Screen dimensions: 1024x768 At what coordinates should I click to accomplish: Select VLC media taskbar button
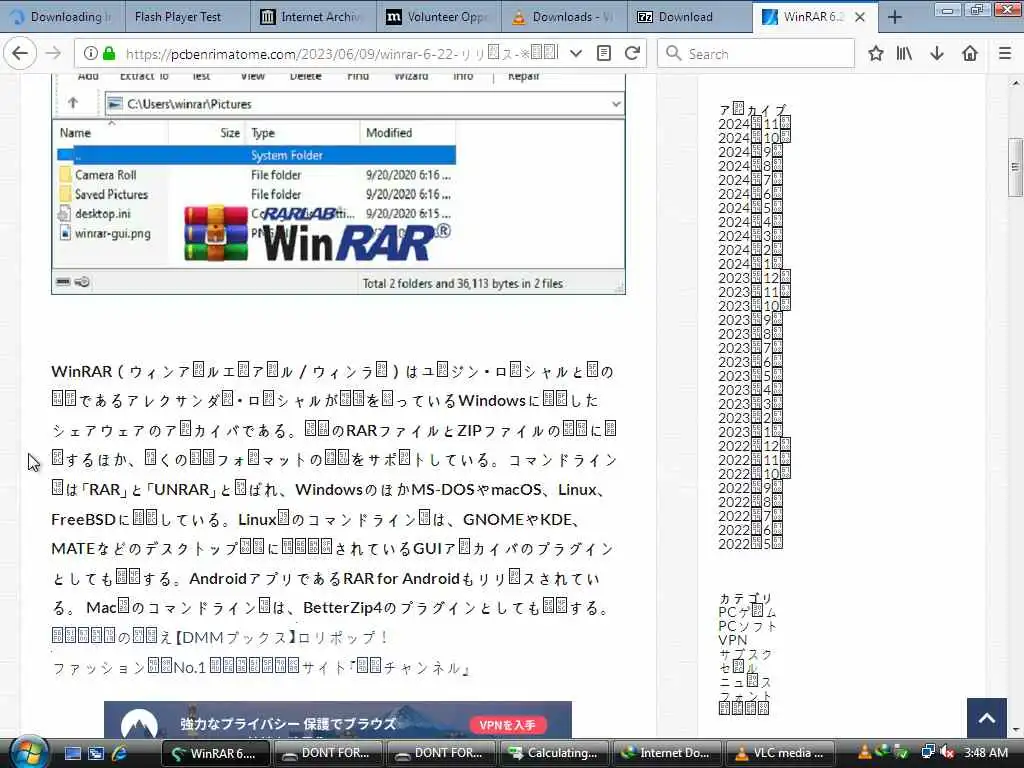click(781, 754)
